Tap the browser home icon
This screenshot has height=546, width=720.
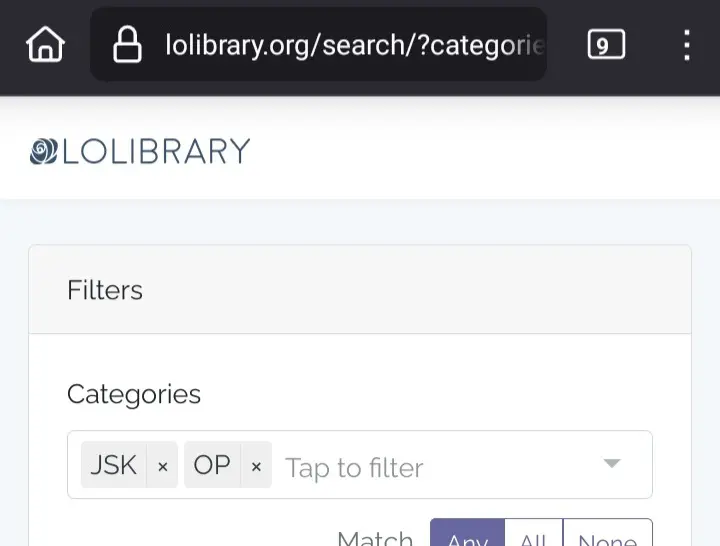click(45, 44)
